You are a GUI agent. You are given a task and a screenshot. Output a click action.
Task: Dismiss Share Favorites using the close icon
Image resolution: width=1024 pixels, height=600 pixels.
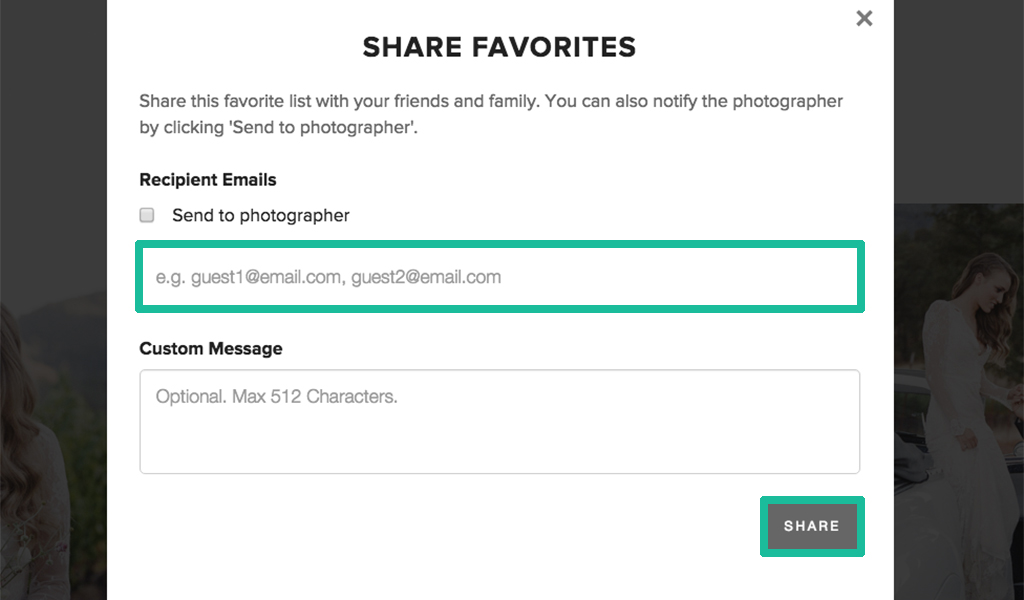click(863, 18)
